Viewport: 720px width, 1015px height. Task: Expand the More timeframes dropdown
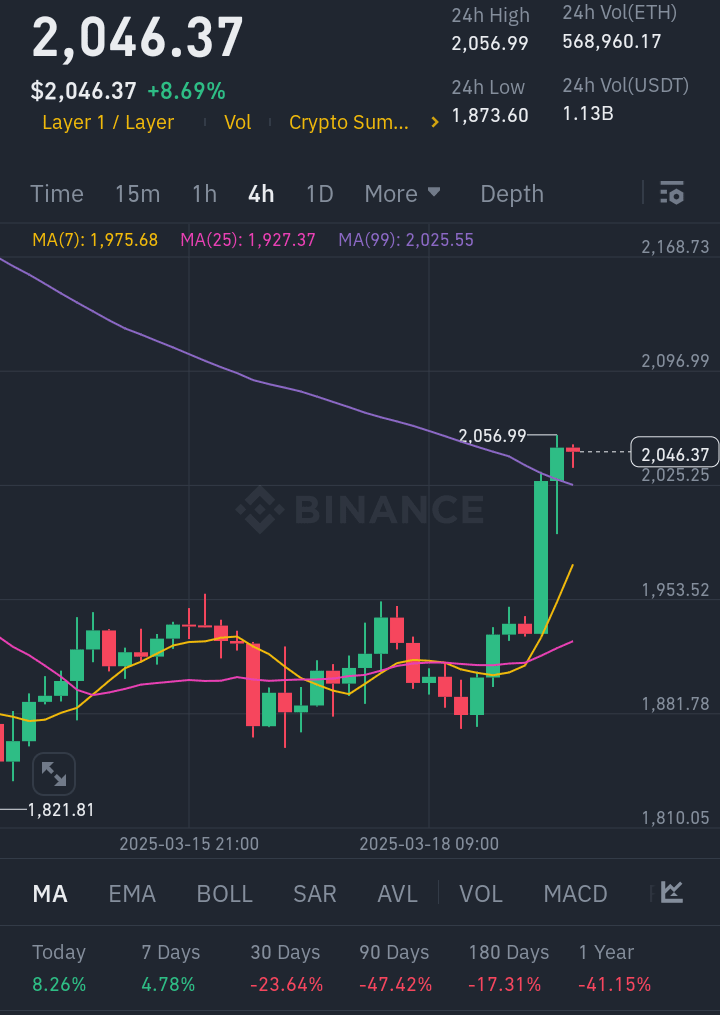[x=402, y=193]
